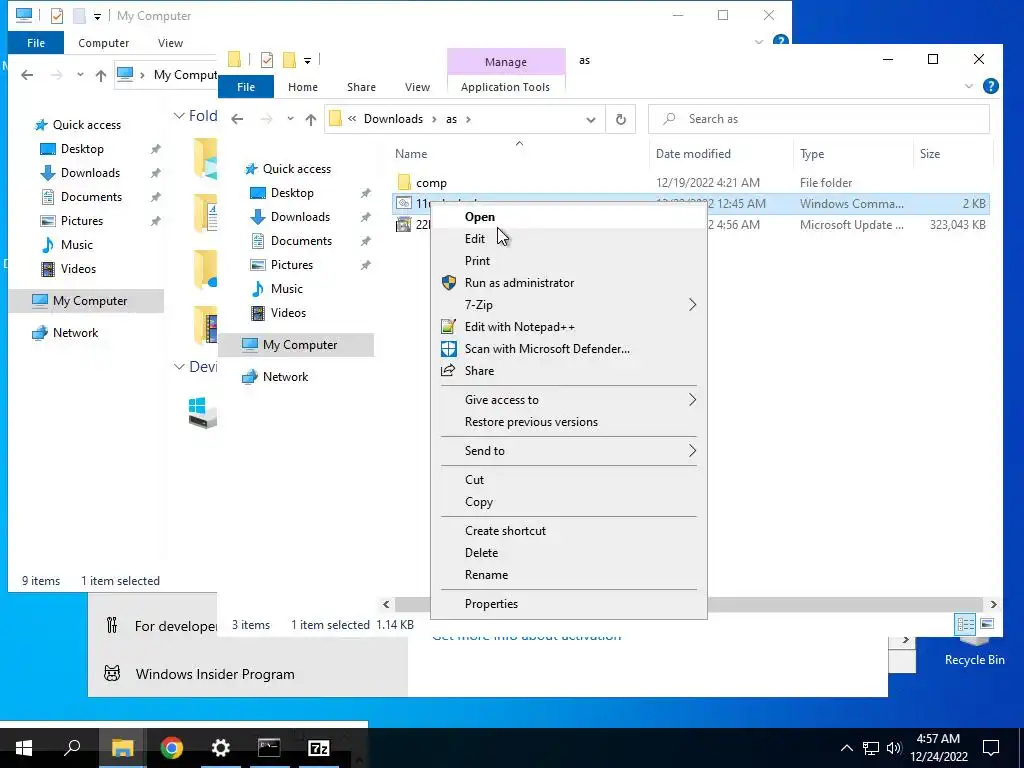Screen dimensions: 1024x768
Task: Open the Application Tools tab
Action: tap(505, 87)
